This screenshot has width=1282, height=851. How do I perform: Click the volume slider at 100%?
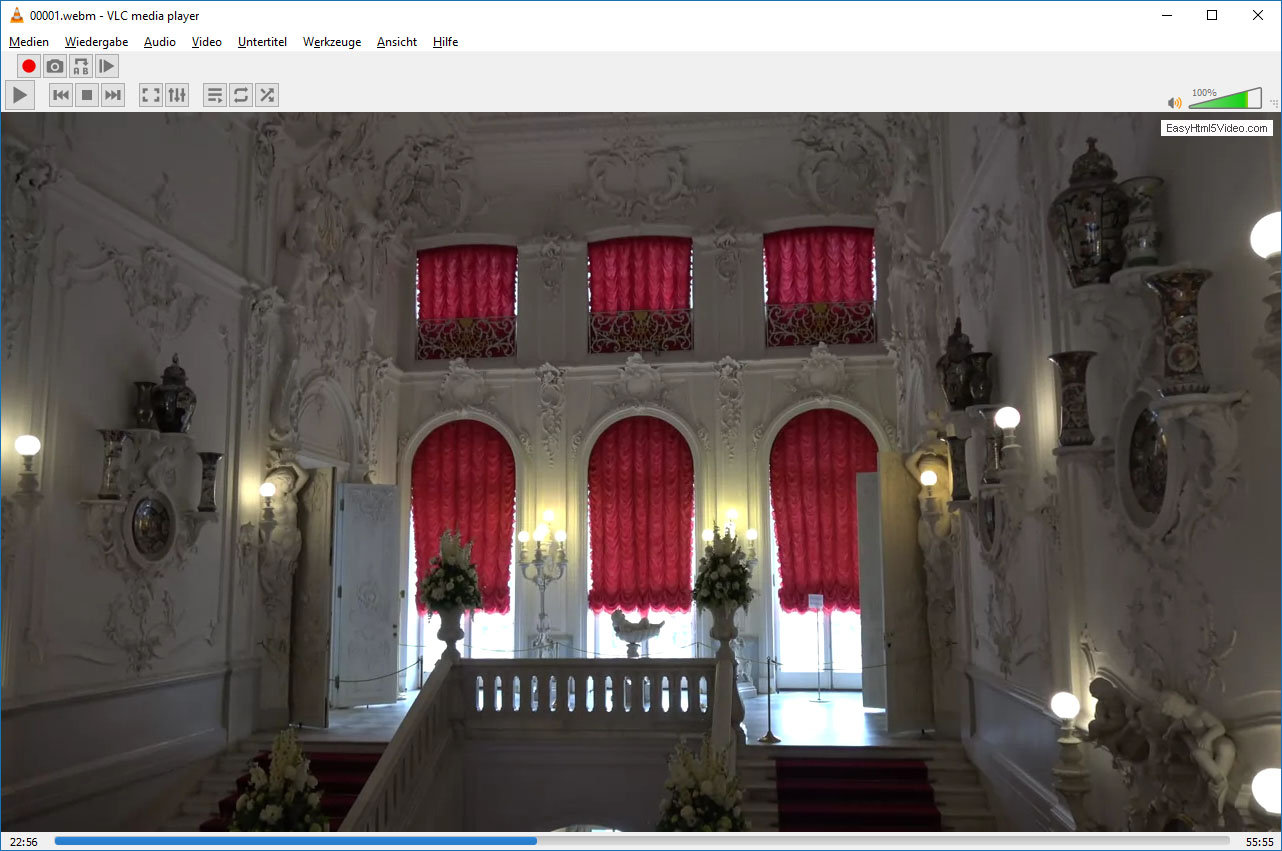[x=1246, y=100]
